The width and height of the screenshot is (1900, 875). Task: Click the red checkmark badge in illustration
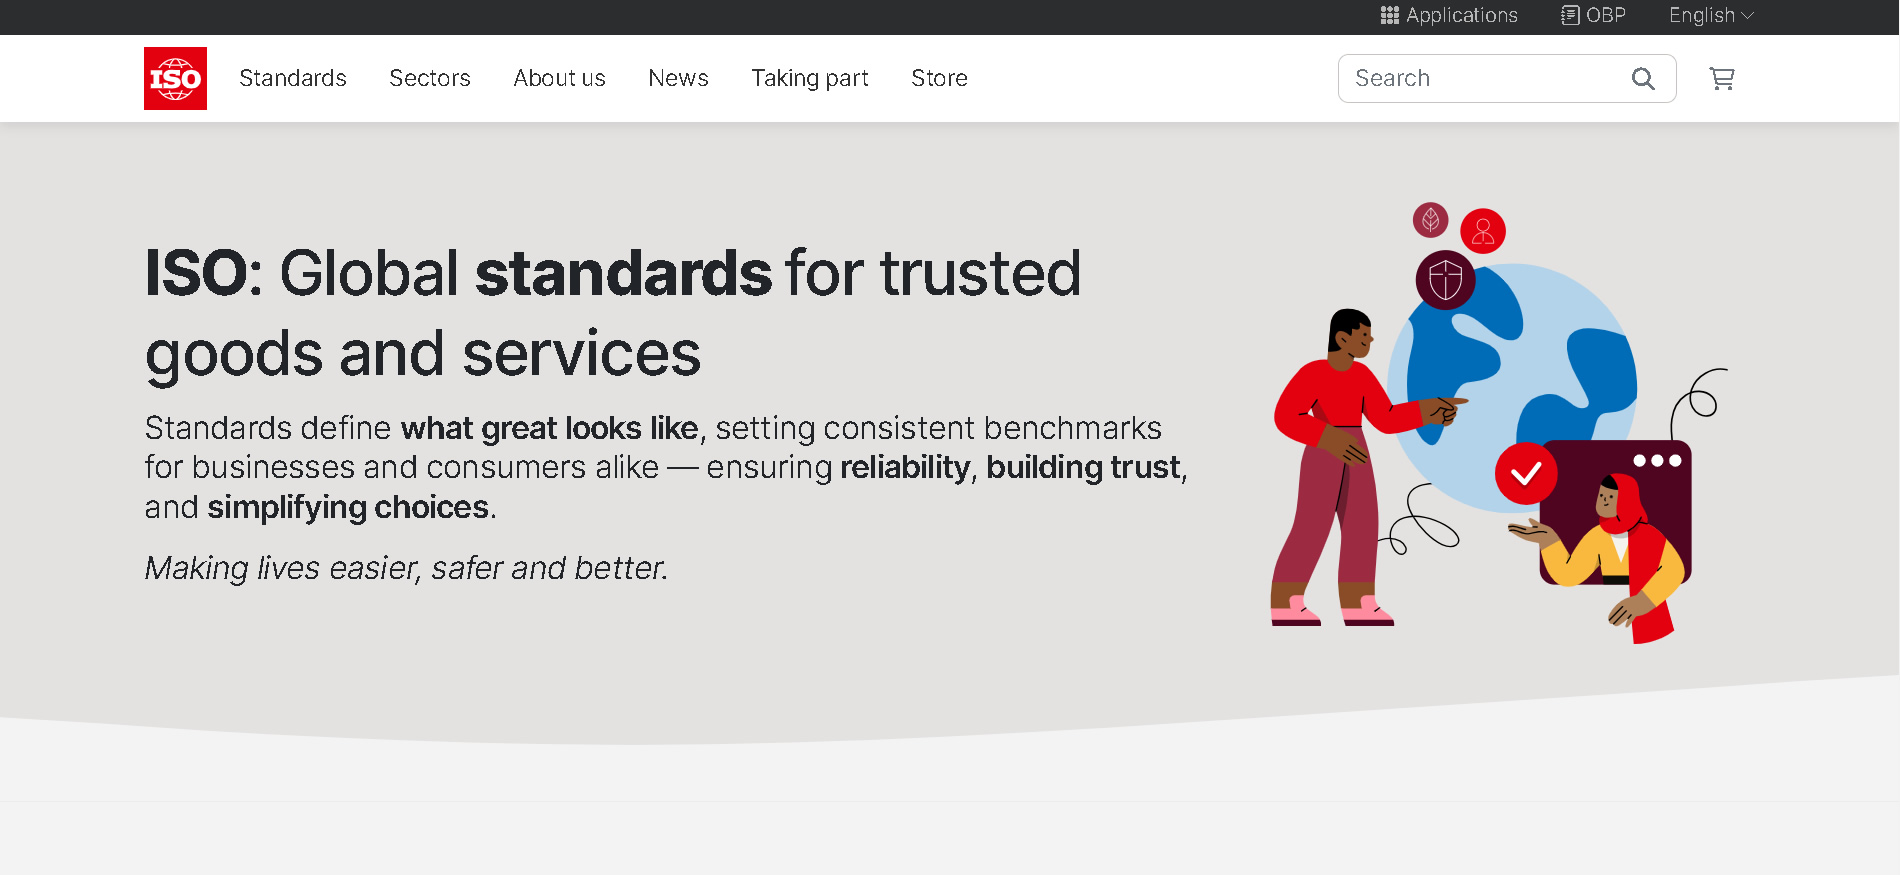point(1526,473)
